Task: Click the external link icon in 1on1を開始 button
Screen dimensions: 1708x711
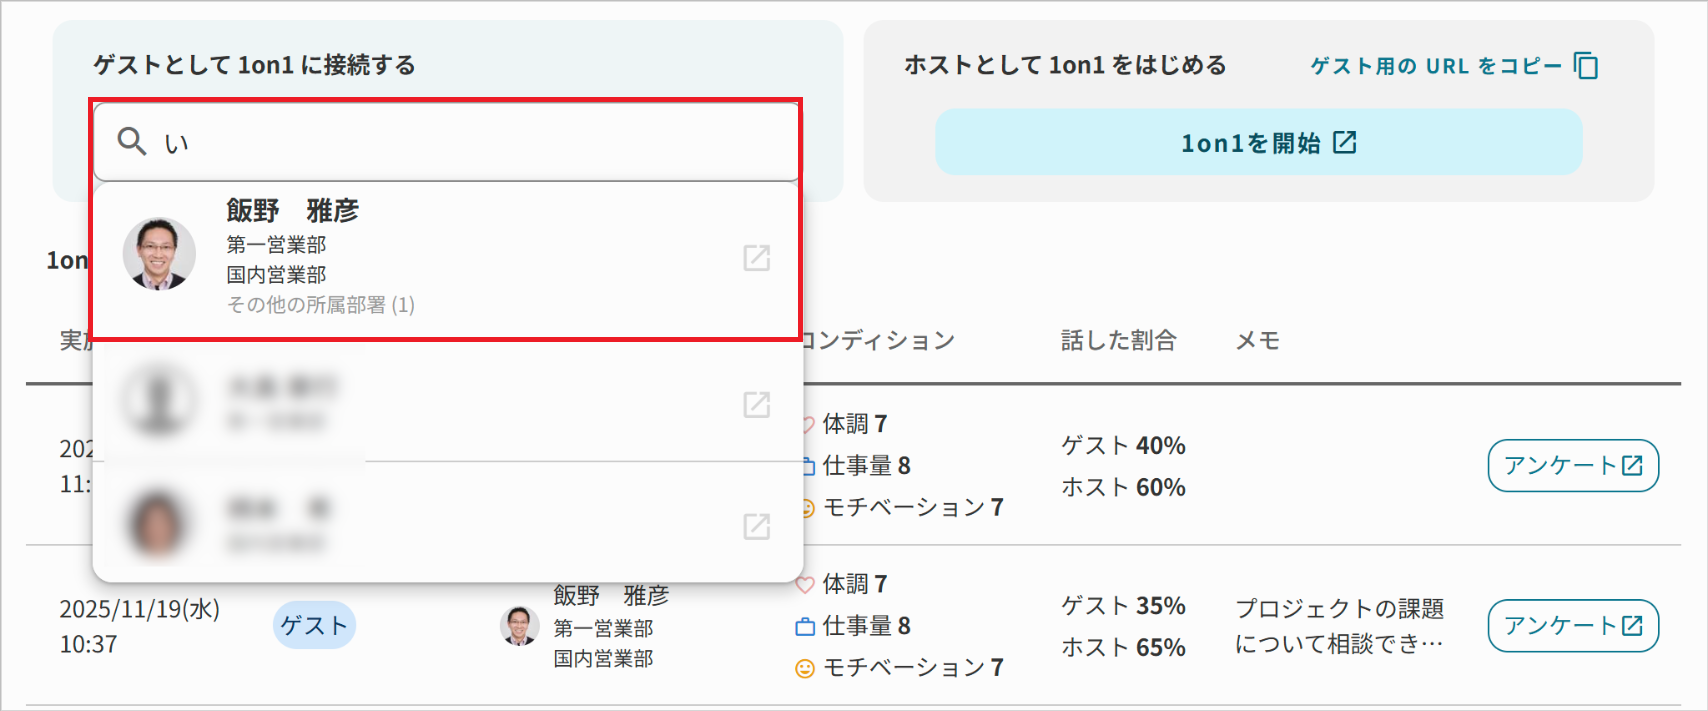Action: click(1346, 142)
